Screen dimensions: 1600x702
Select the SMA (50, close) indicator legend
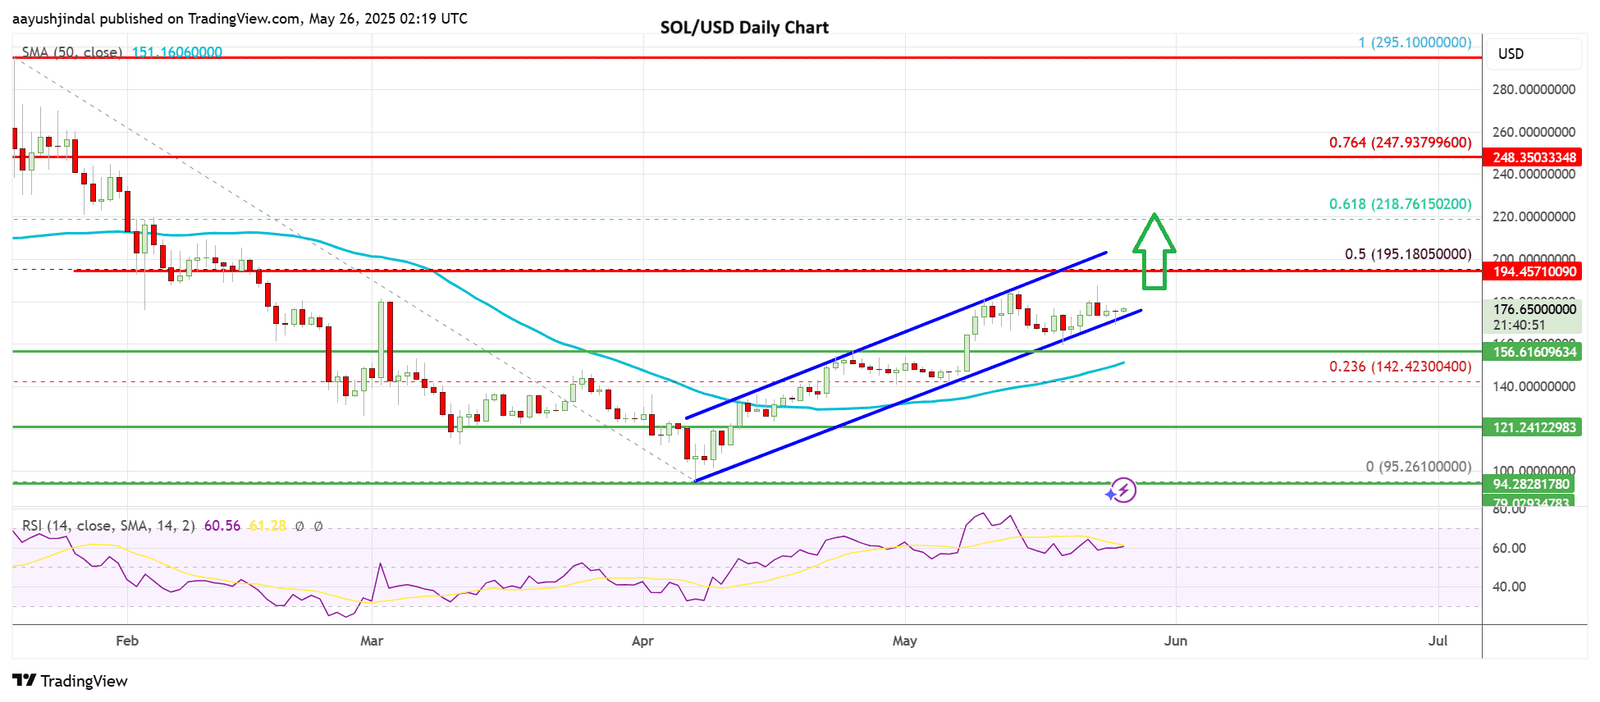pos(72,52)
